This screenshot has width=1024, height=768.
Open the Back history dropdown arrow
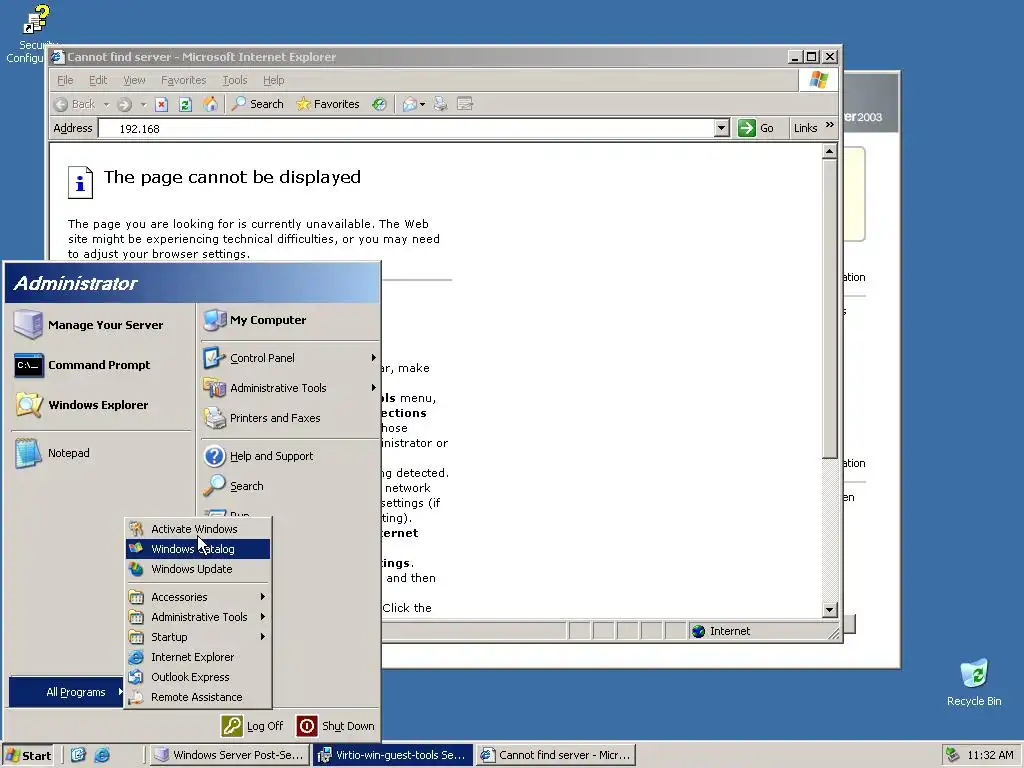tap(106, 104)
